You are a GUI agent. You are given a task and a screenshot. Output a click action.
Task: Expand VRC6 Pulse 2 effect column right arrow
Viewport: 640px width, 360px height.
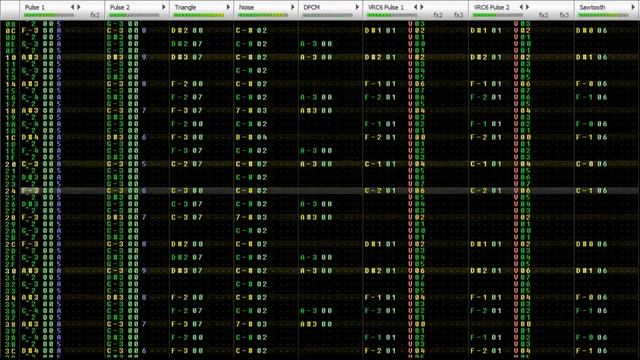527,7
